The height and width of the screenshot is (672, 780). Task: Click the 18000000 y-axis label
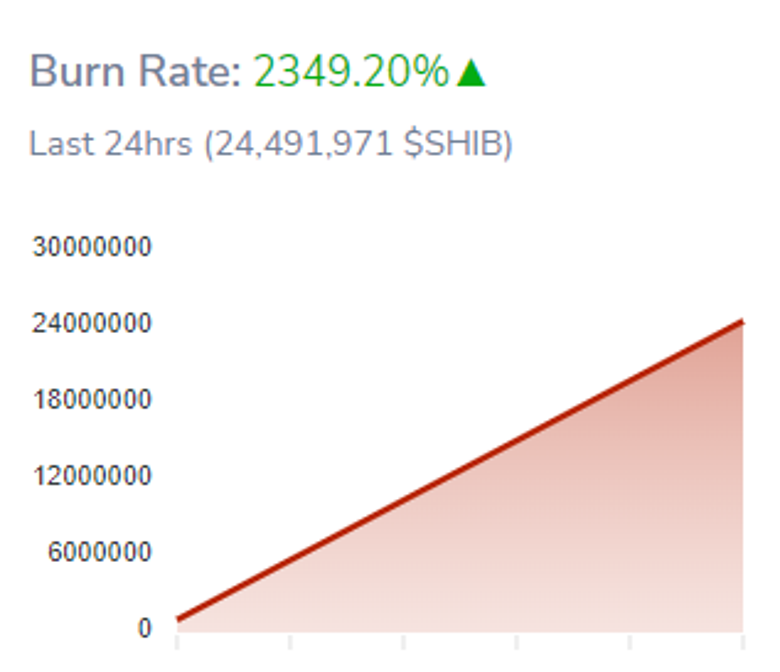pyautogui.click(x=92, y=399)
